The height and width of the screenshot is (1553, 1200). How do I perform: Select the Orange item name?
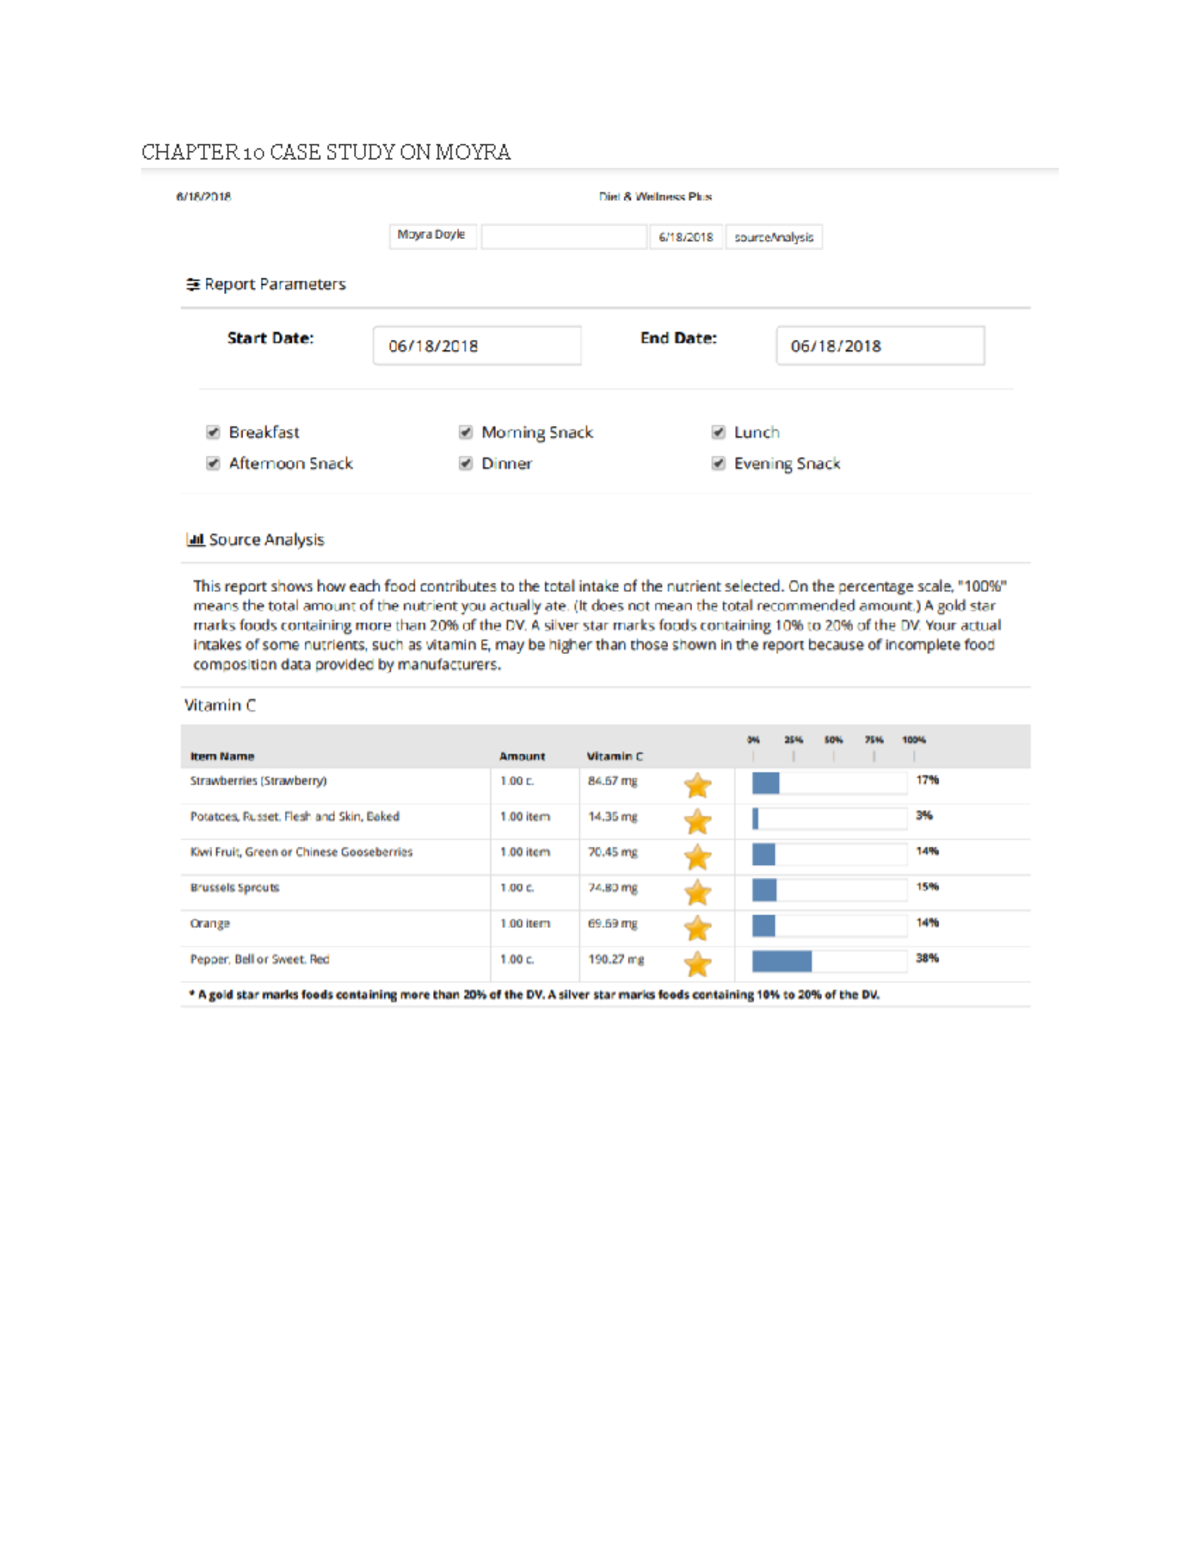click(x=210, y=924)
